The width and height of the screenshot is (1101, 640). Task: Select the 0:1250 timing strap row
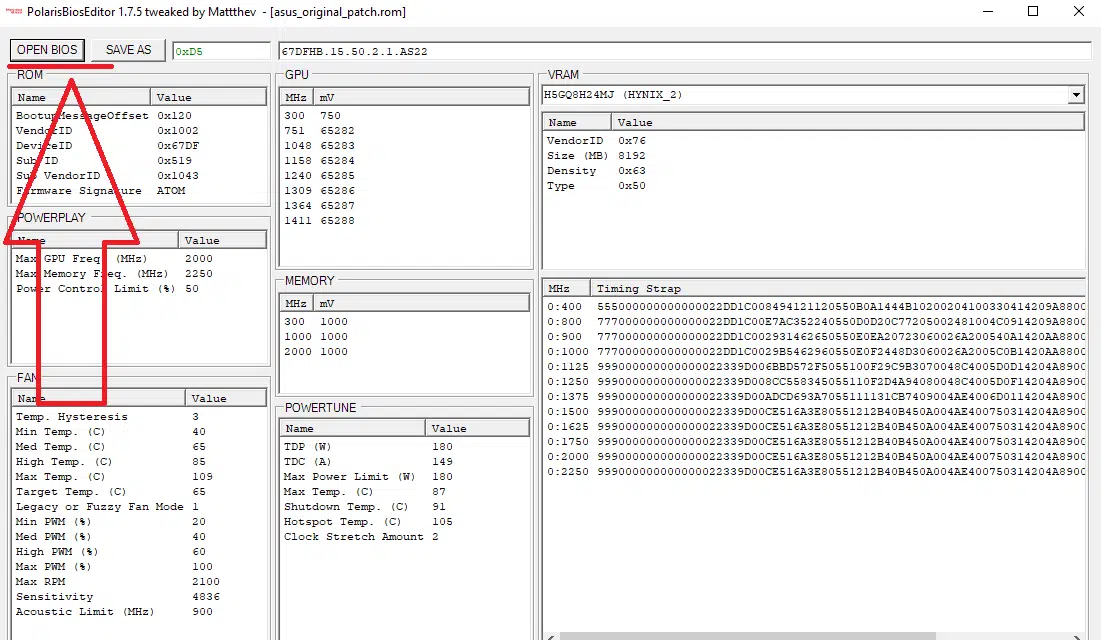[815, 381]
